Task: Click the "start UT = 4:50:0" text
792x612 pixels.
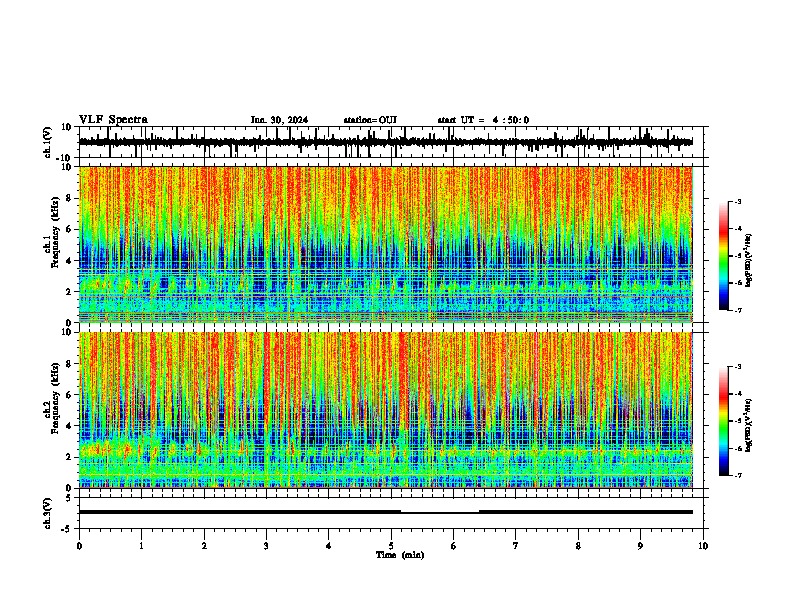Action: pyautogui.click(x=483, y=120)
